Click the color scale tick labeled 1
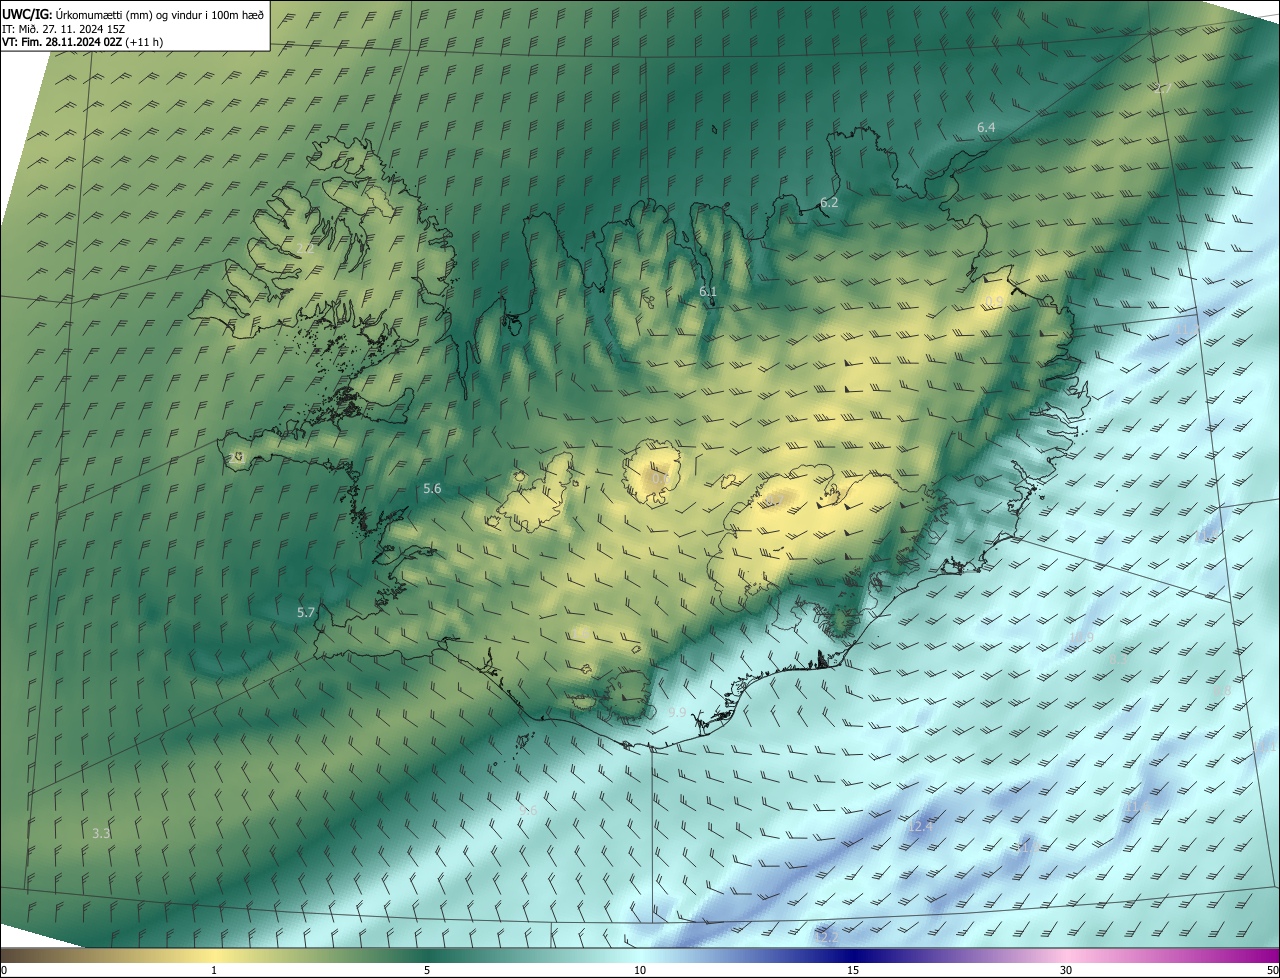 [214, 970]
